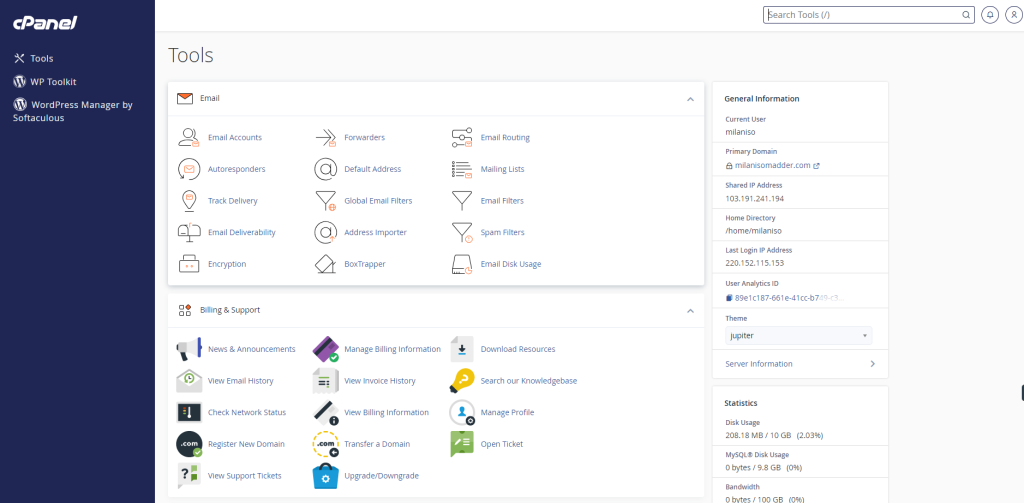Open the Mailing Lists icon
Viewport: 1024px width, 503px height.
click(462, 169)
